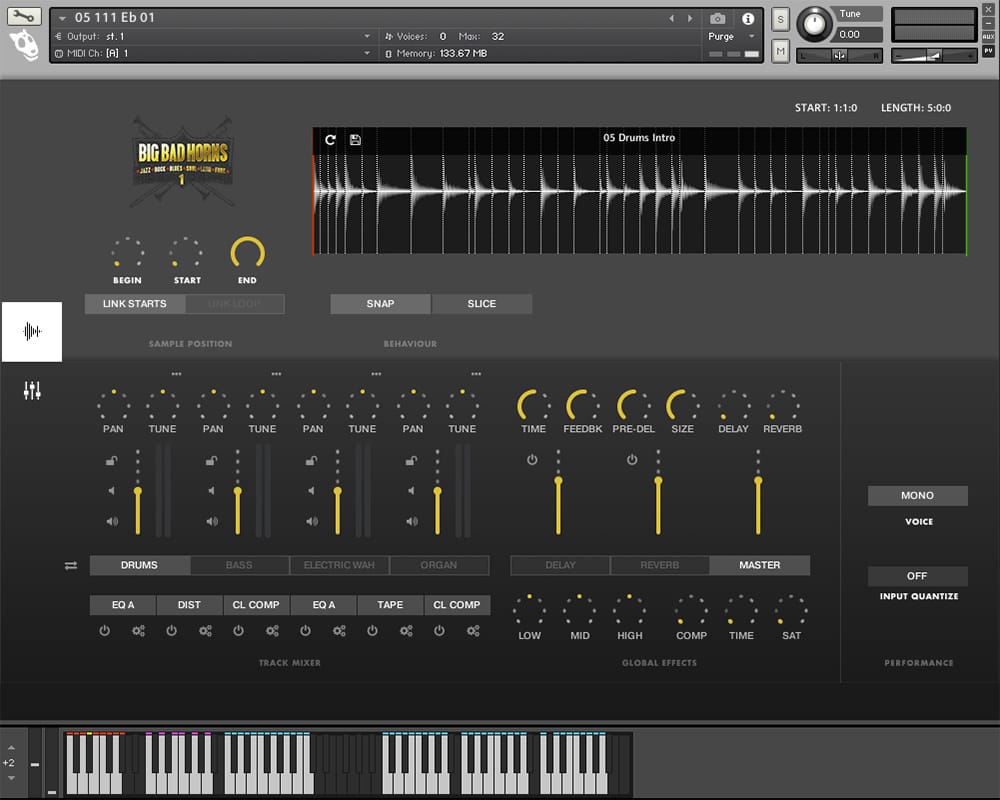Click the swap arrows icon left of DRUMS
This screenshot has width=1000, height=800.
[71, 566]
